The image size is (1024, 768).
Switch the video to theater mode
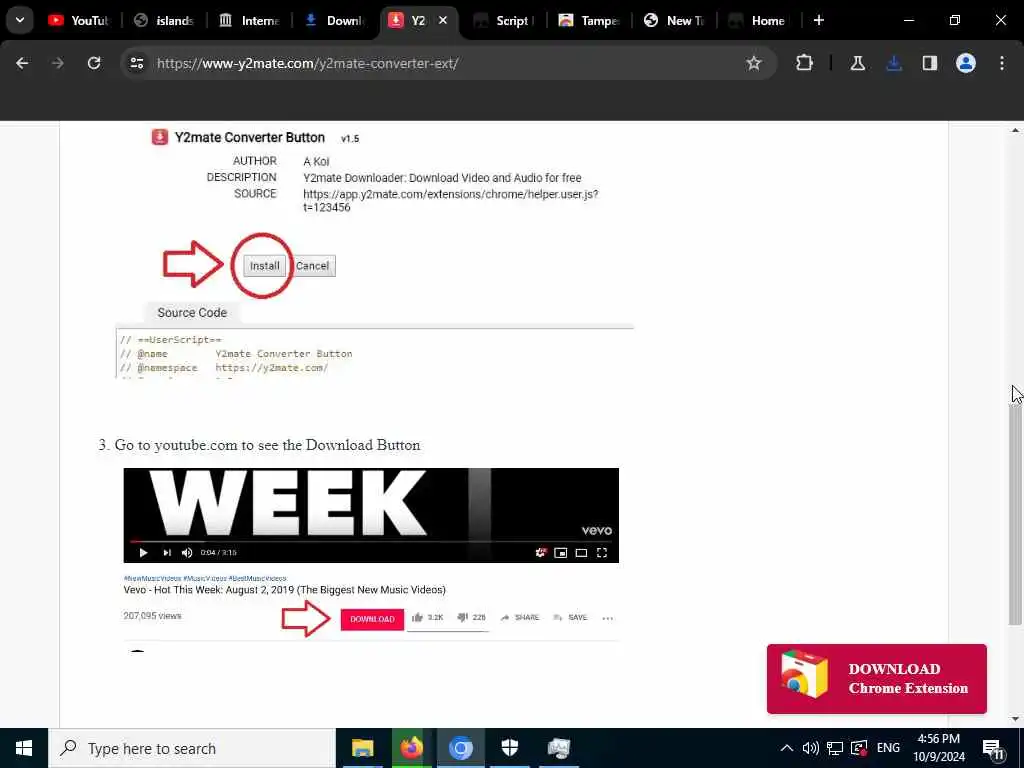point(581,552)
